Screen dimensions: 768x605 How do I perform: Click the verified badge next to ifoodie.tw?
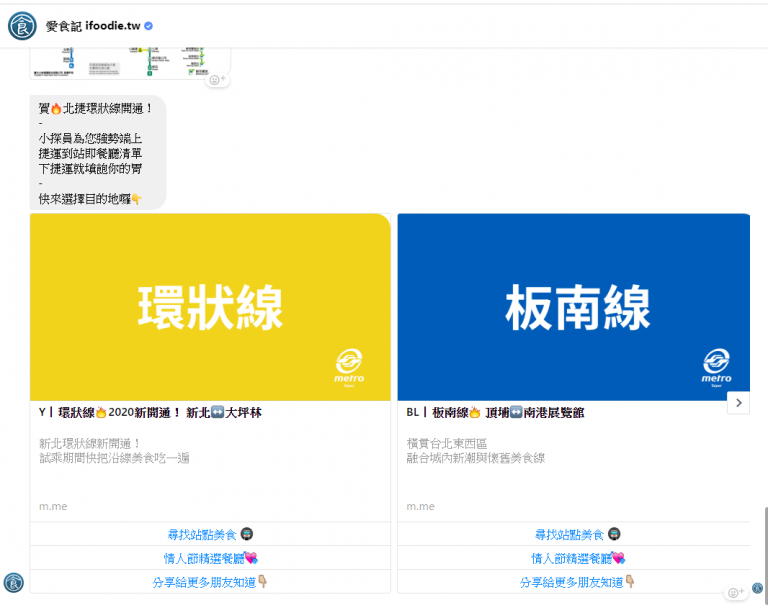coord(148,26)
